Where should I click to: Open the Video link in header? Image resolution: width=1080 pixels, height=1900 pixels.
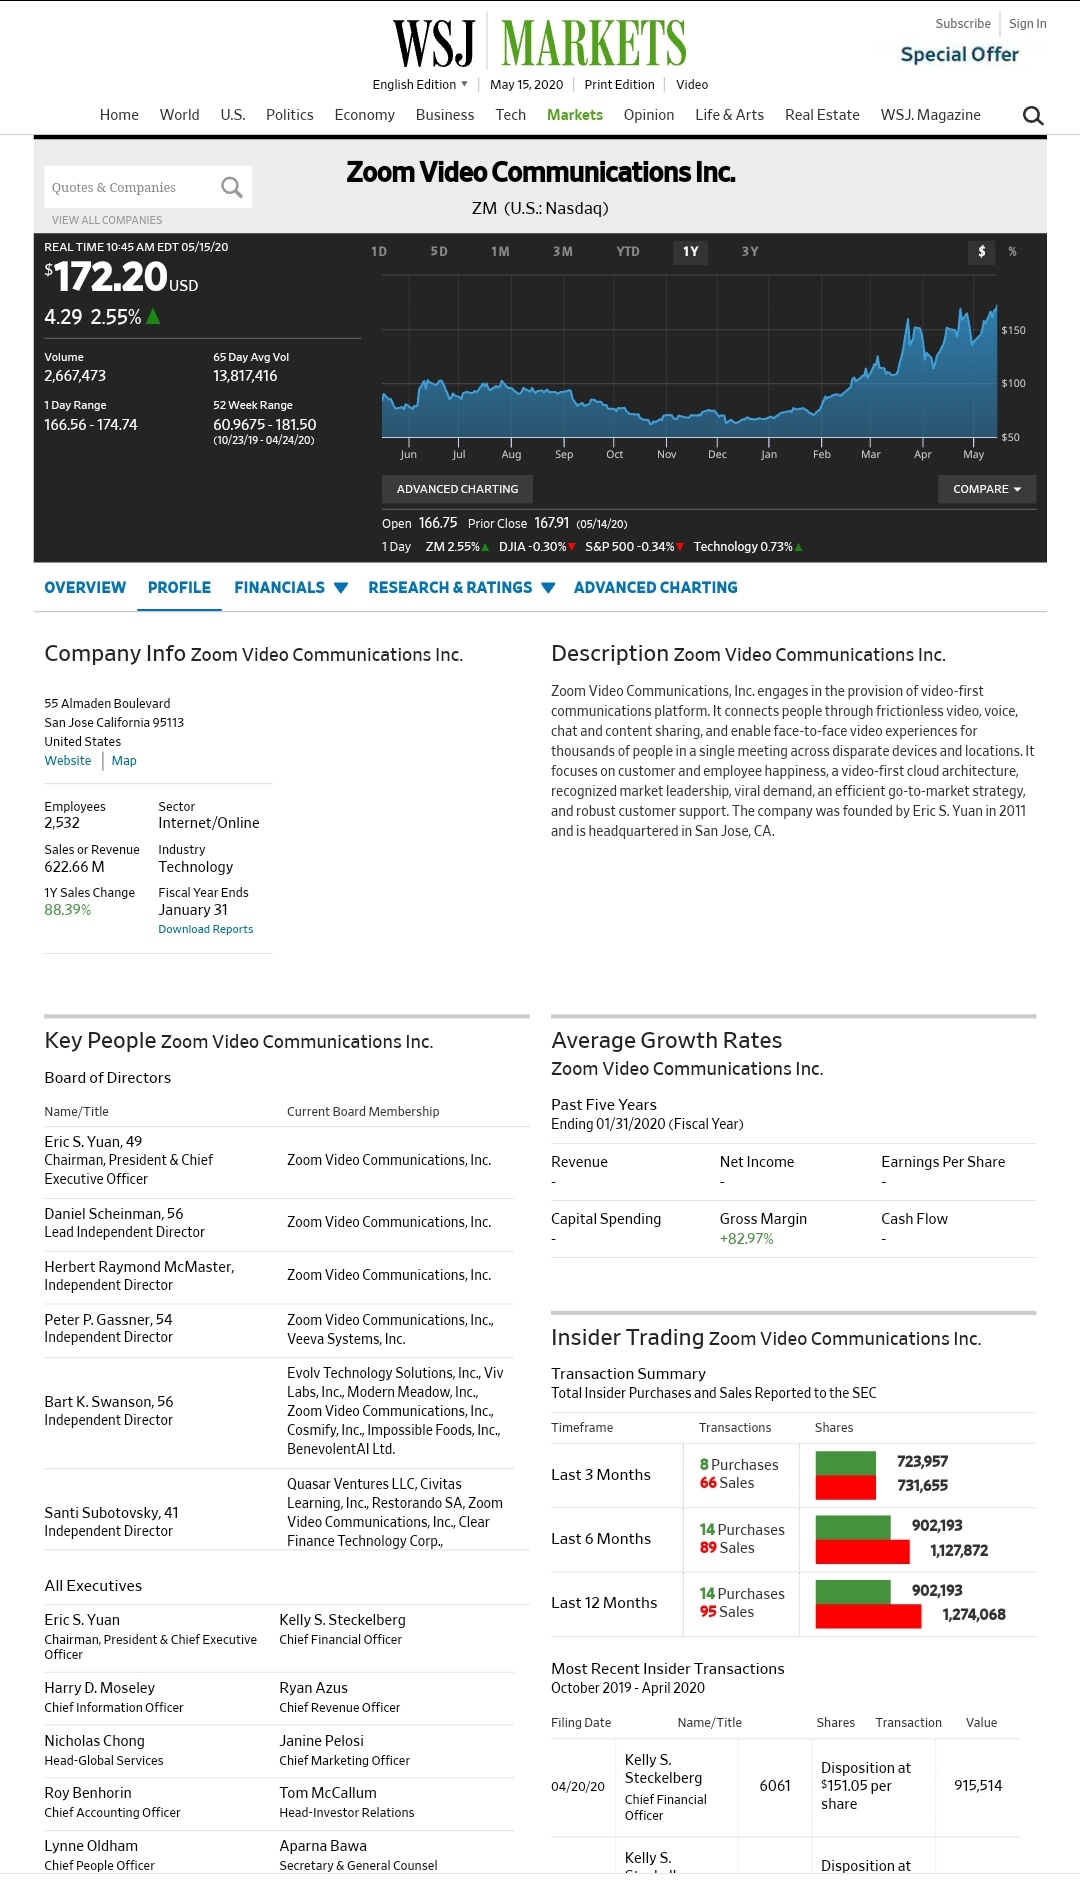click(692, 85)
